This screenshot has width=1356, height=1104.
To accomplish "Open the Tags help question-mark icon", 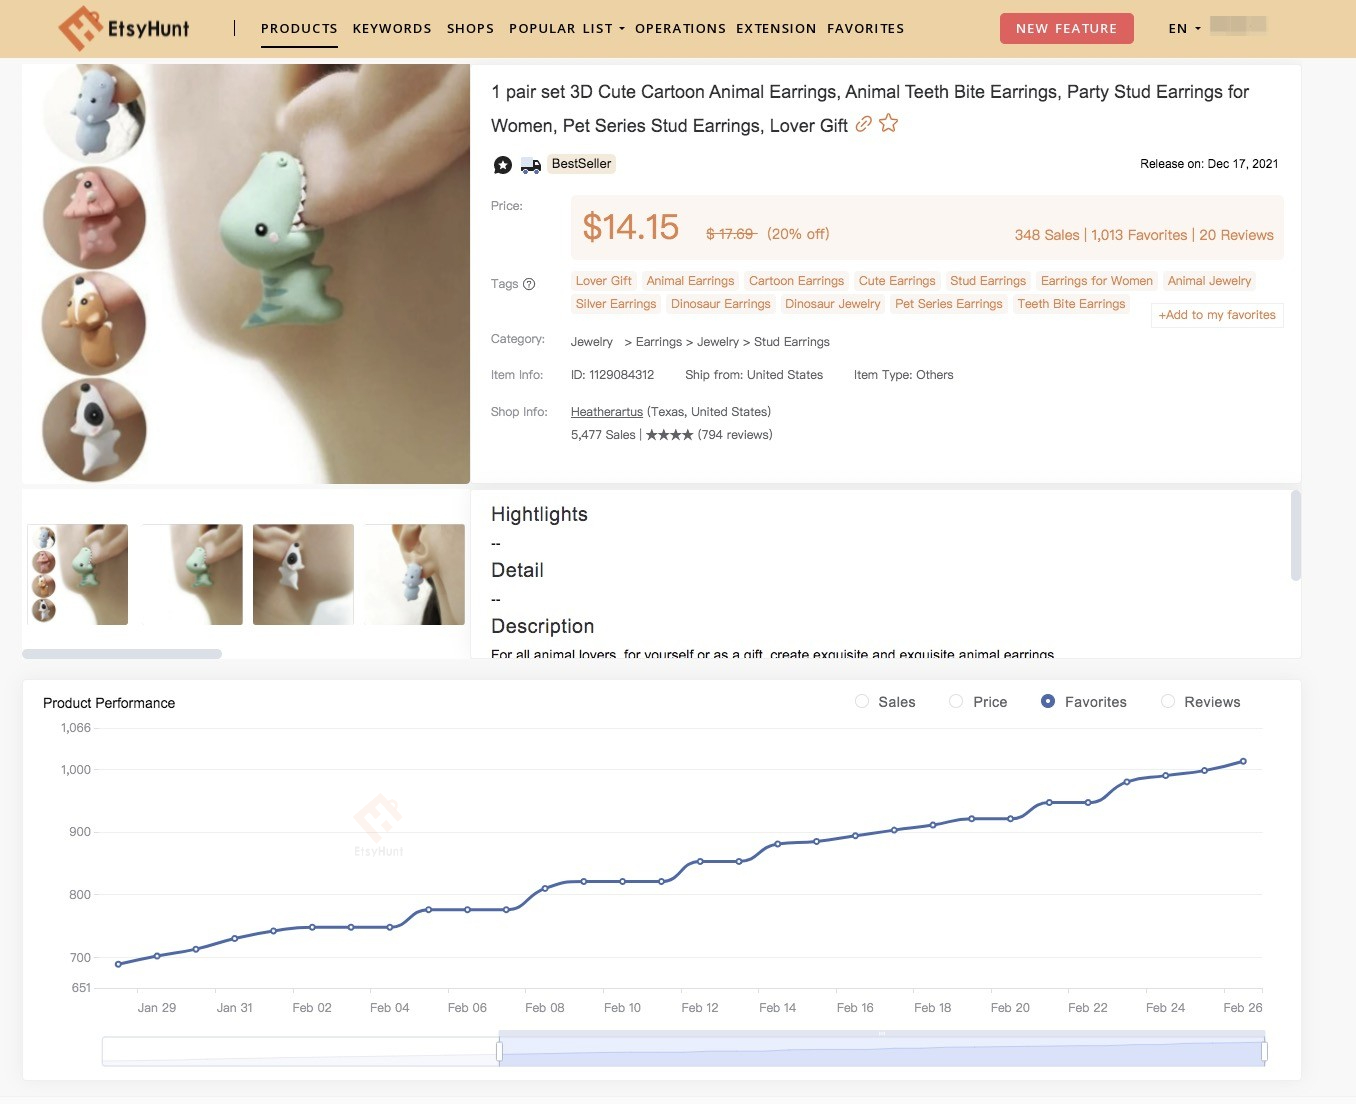I will click(x=528, y=284).
